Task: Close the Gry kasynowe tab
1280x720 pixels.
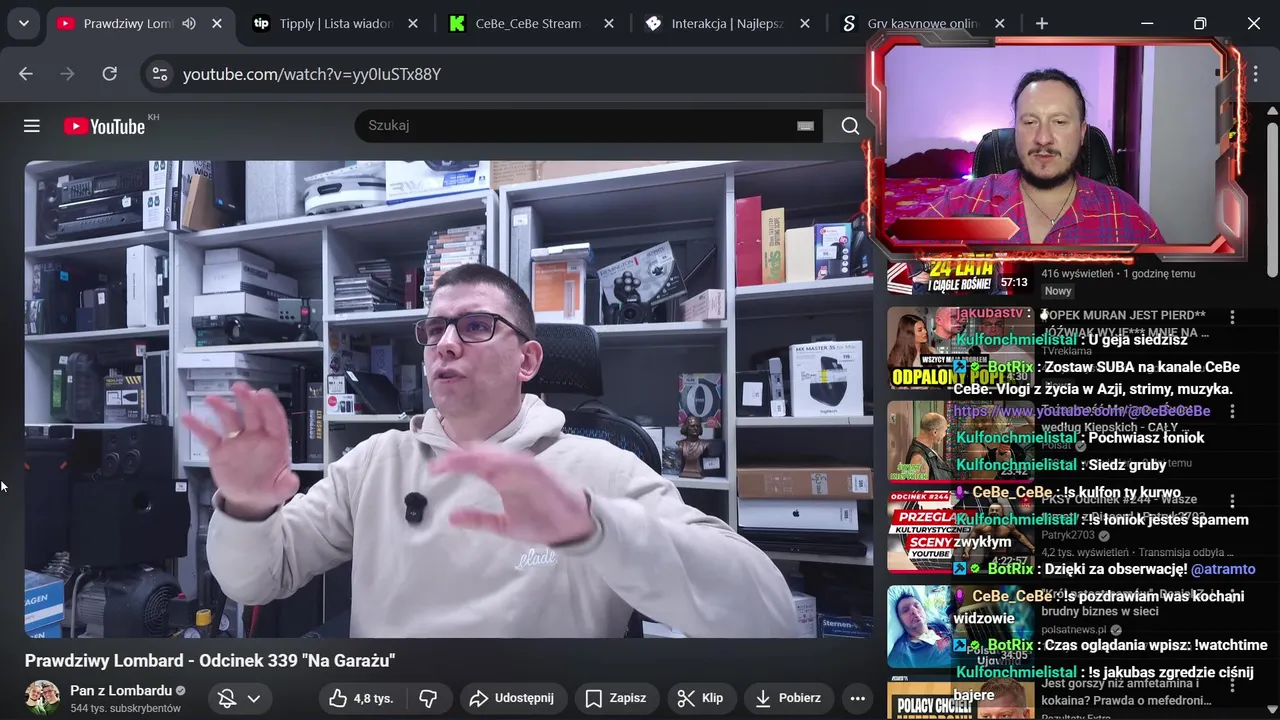Action: click(x=1000, y=23)
